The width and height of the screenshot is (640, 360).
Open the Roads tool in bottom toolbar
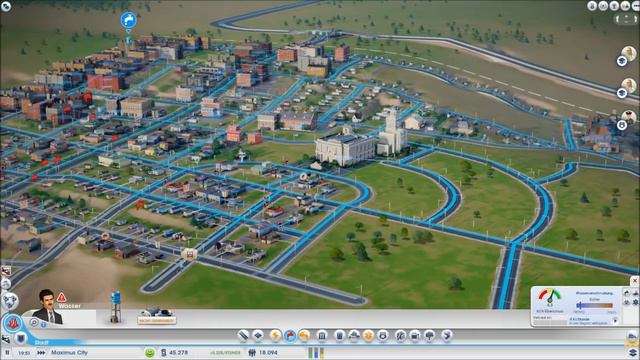pos(243,336)
